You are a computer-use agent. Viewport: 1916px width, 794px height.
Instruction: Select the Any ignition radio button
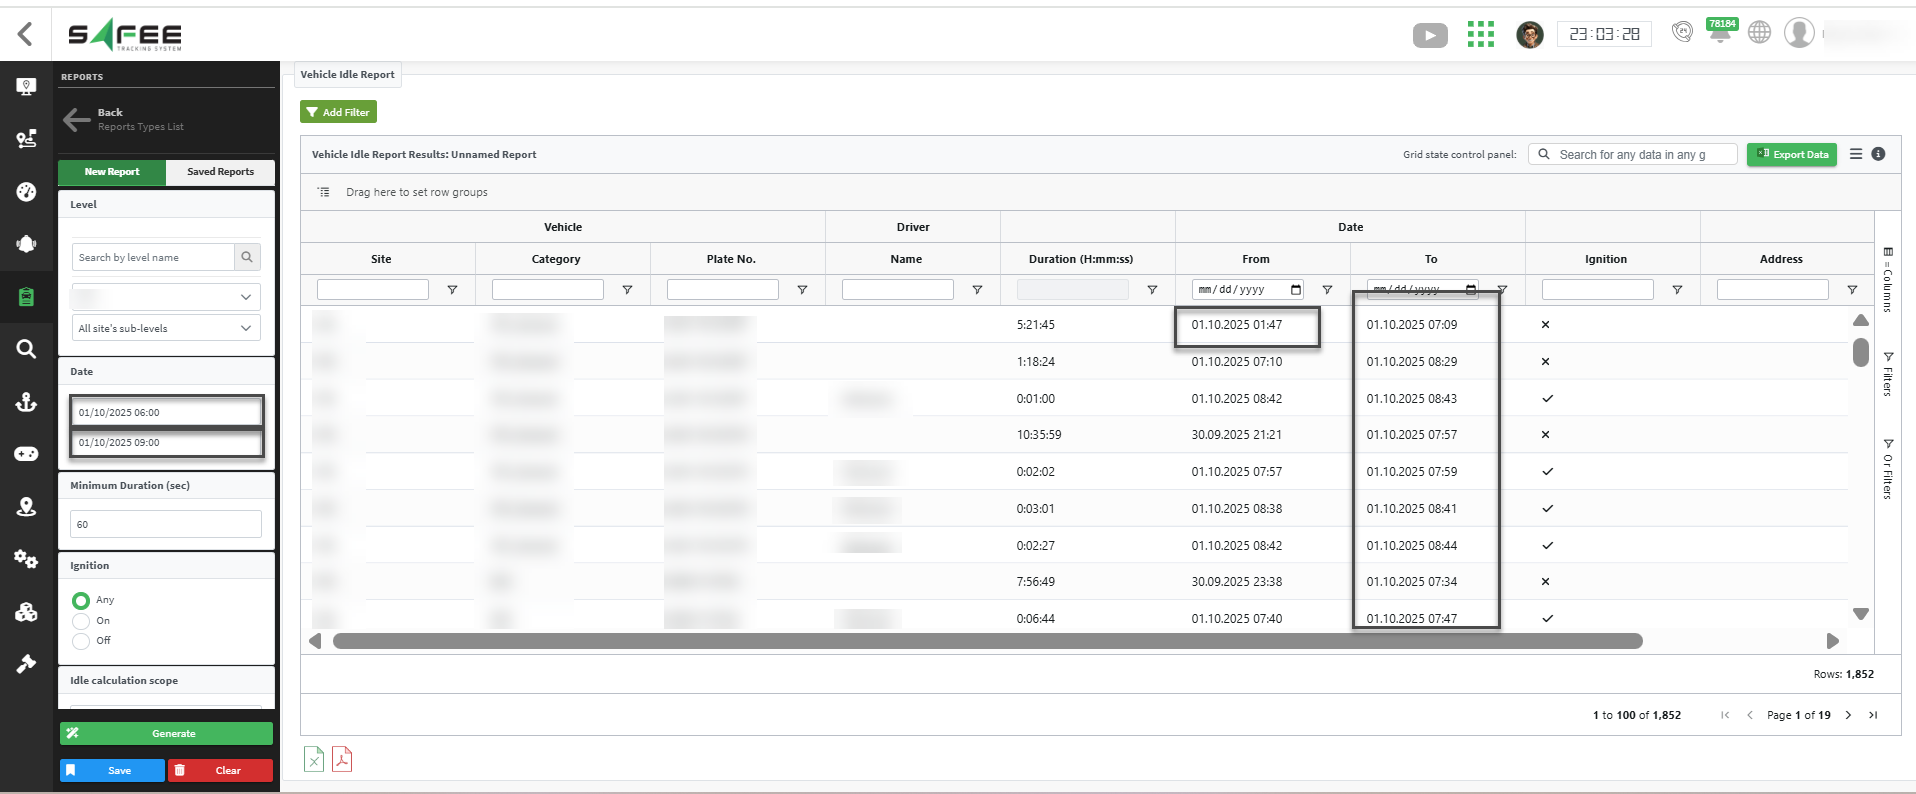81,600
